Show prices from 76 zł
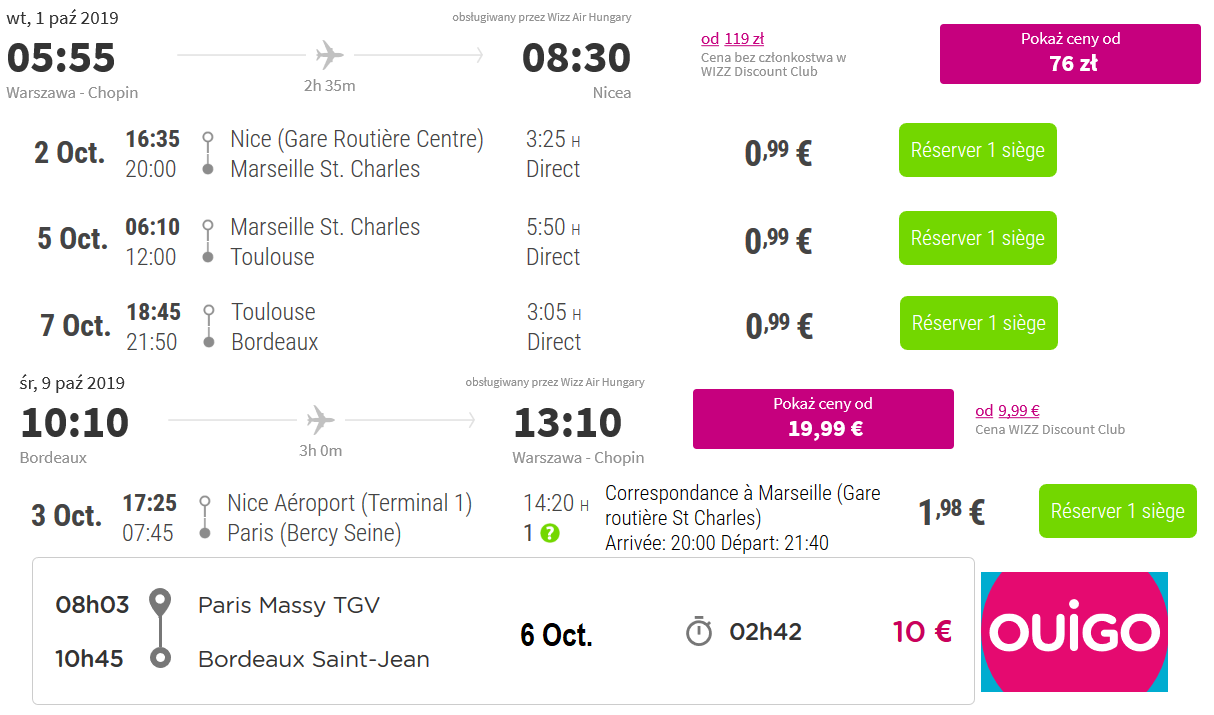 (1070, 54)
